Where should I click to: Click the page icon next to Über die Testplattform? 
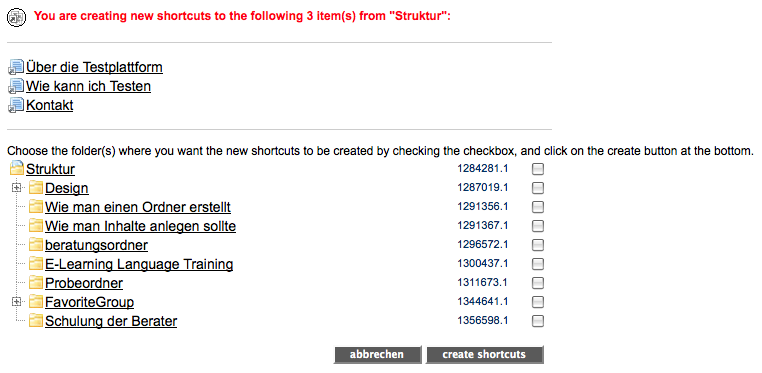(16, 67)
